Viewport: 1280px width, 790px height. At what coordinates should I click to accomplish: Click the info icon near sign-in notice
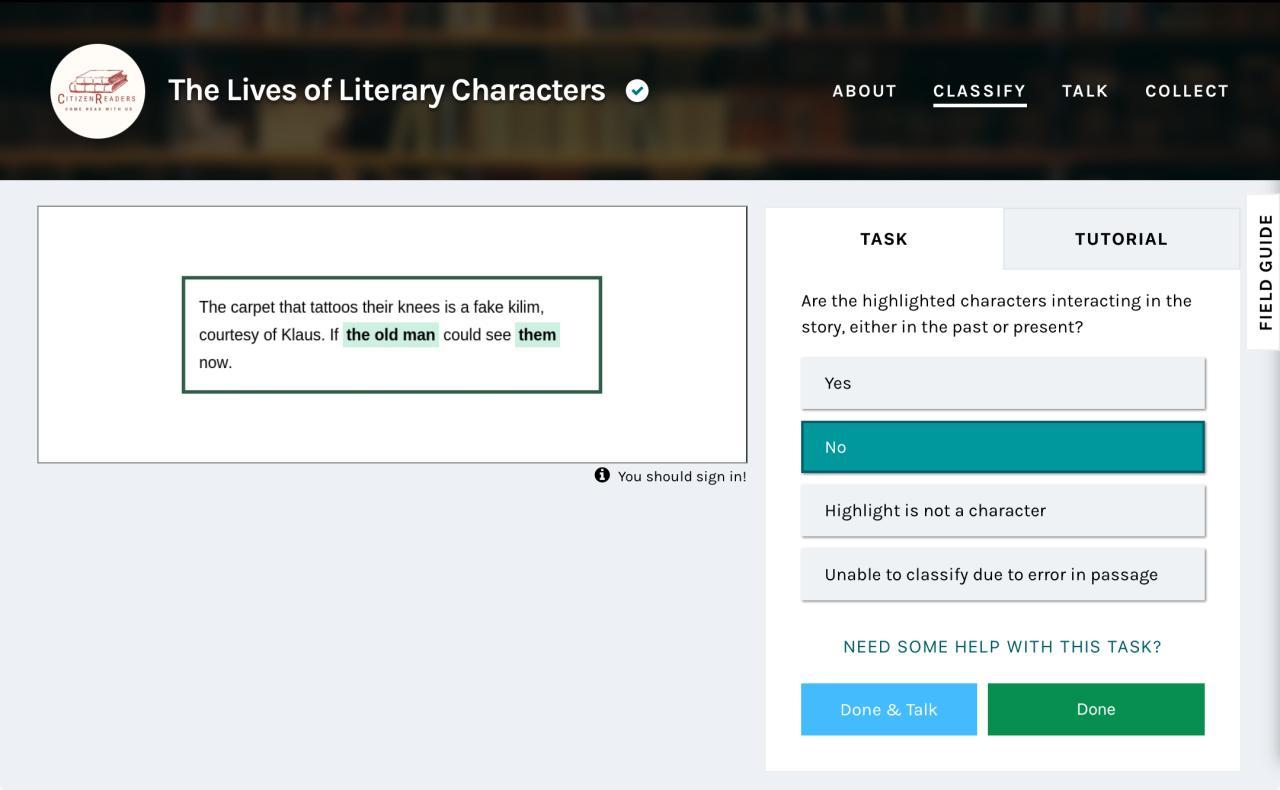[602, 475]
